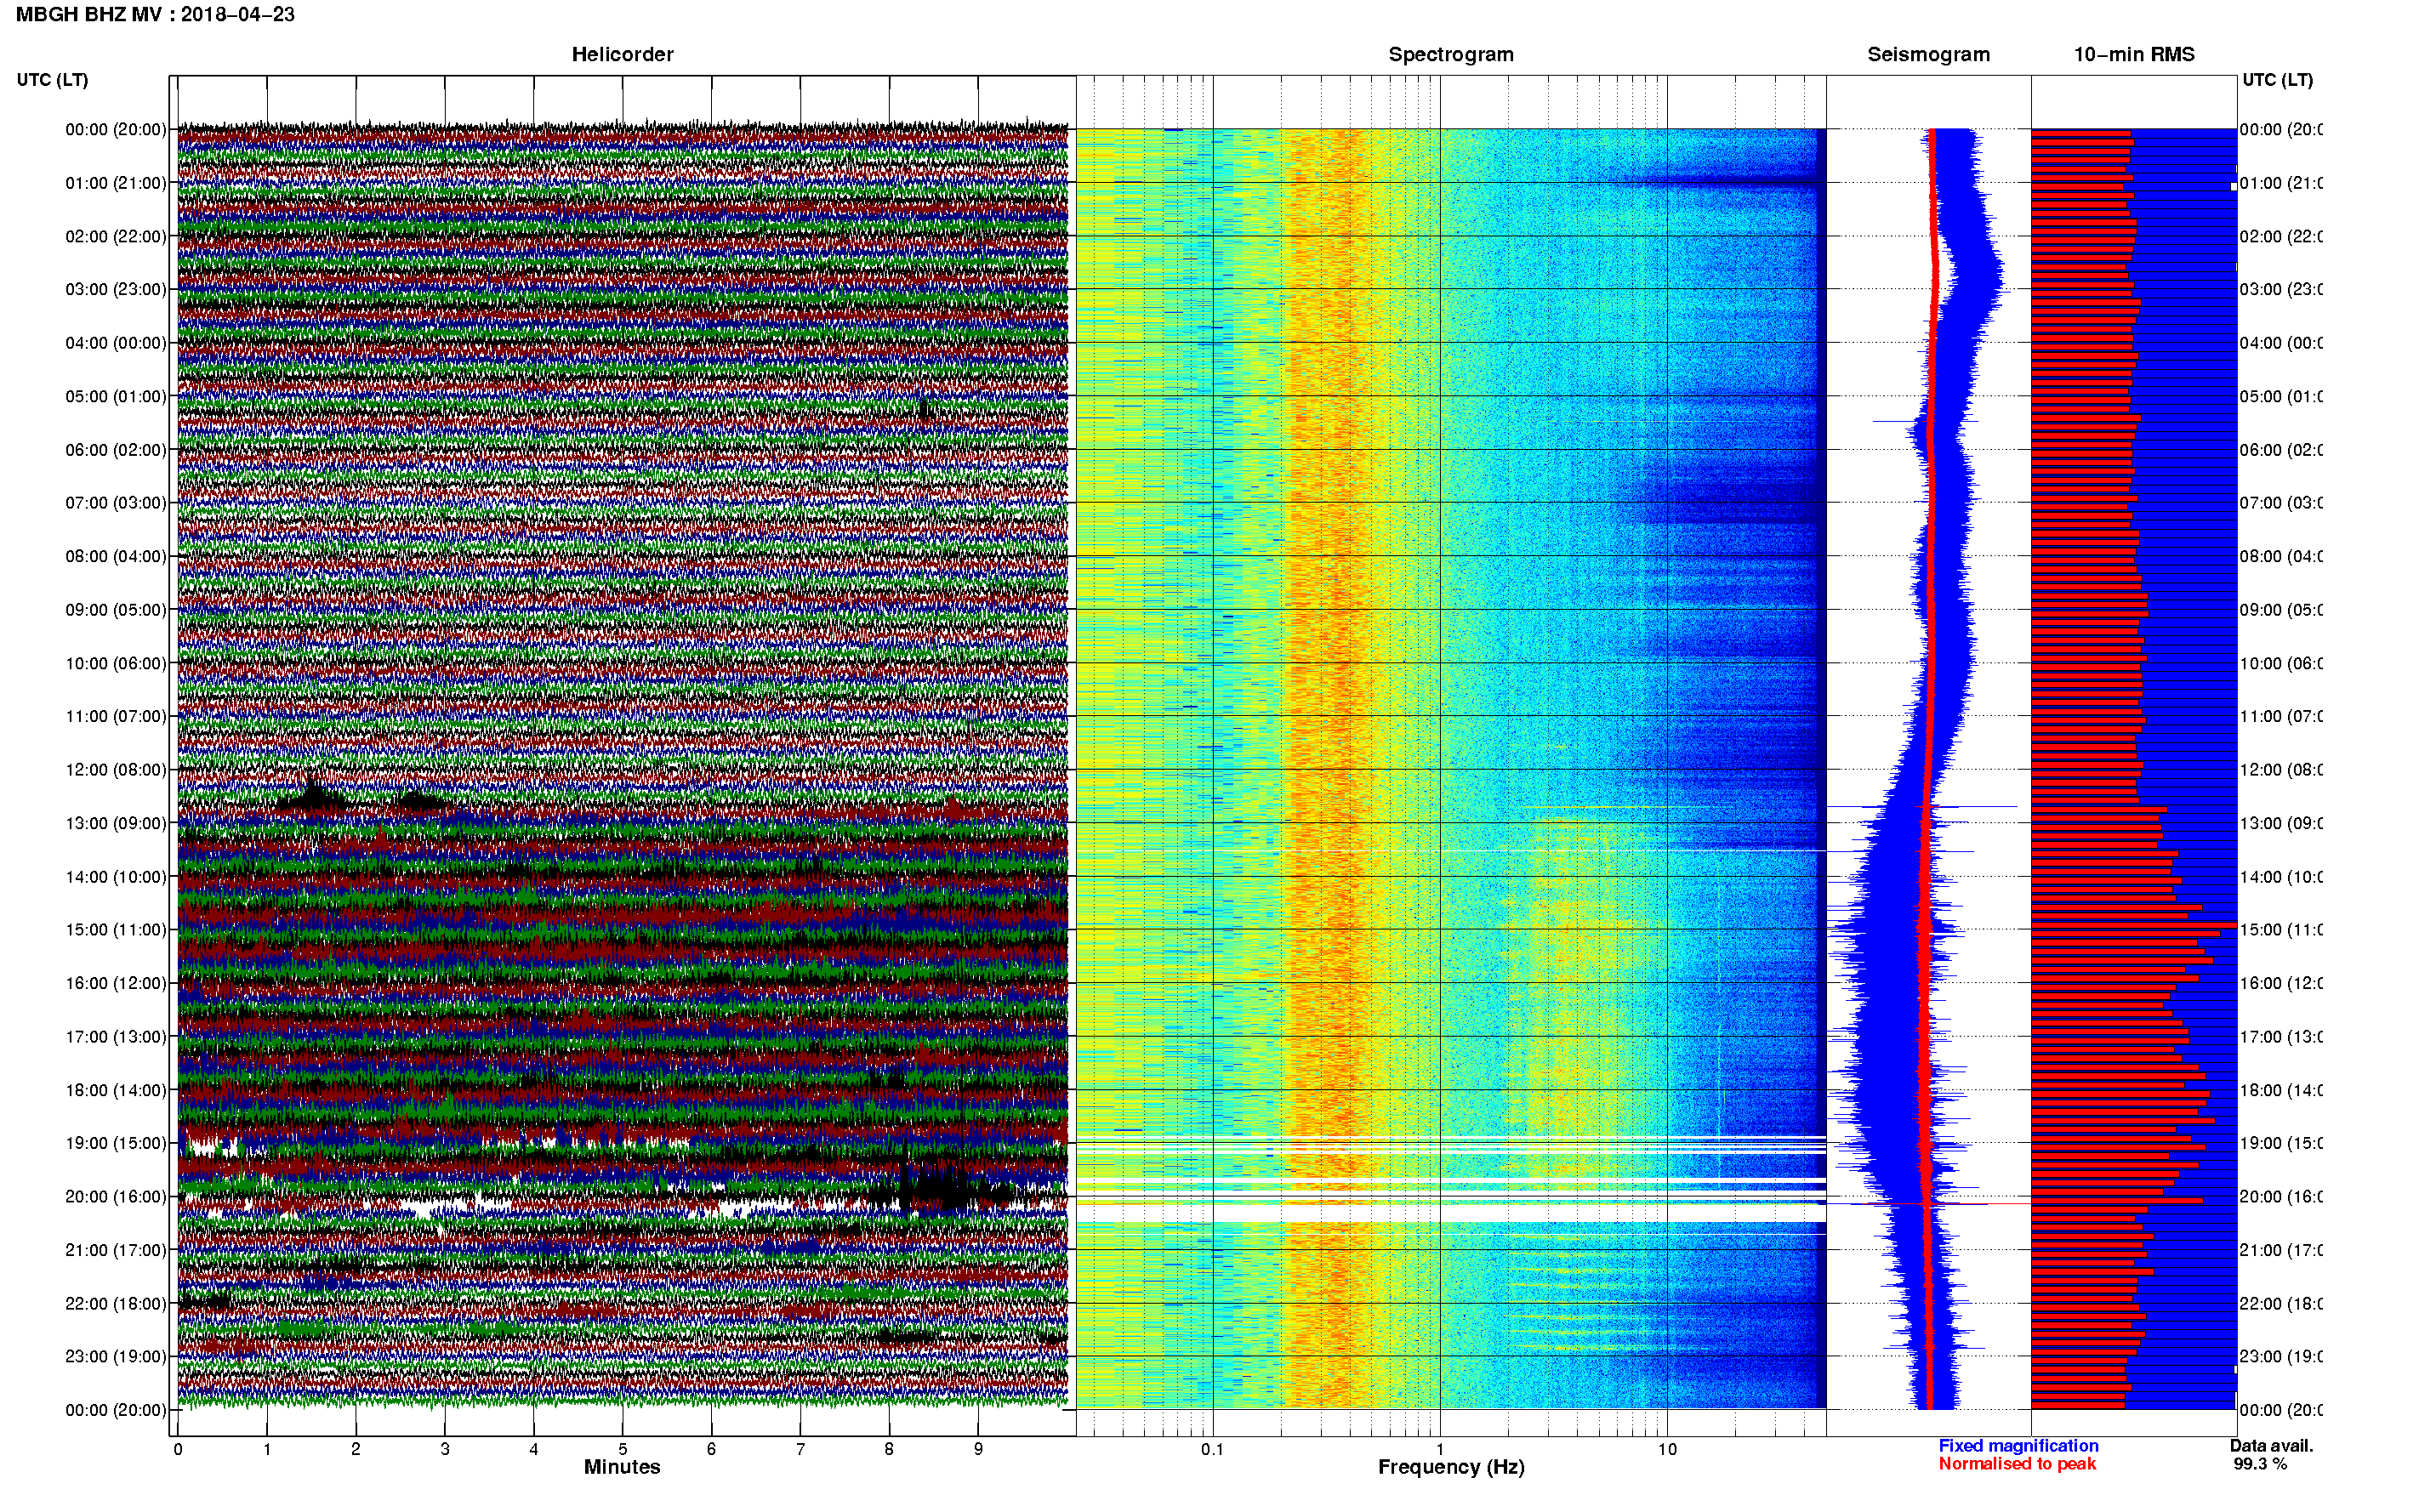2419x1512 pixels.
Task: Click the 'Minutes' x-axis label
Action: (x=622, y=1467)
